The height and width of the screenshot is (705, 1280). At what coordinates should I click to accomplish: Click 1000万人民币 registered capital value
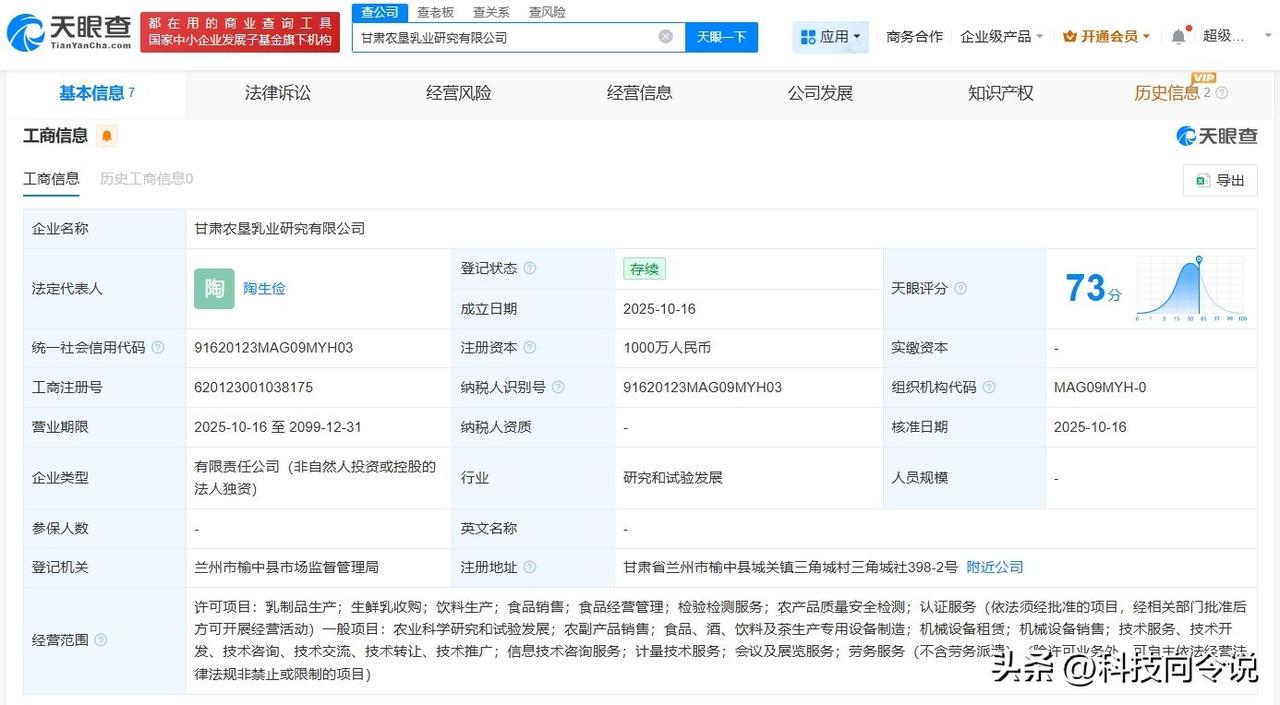(x=667, y=348)
